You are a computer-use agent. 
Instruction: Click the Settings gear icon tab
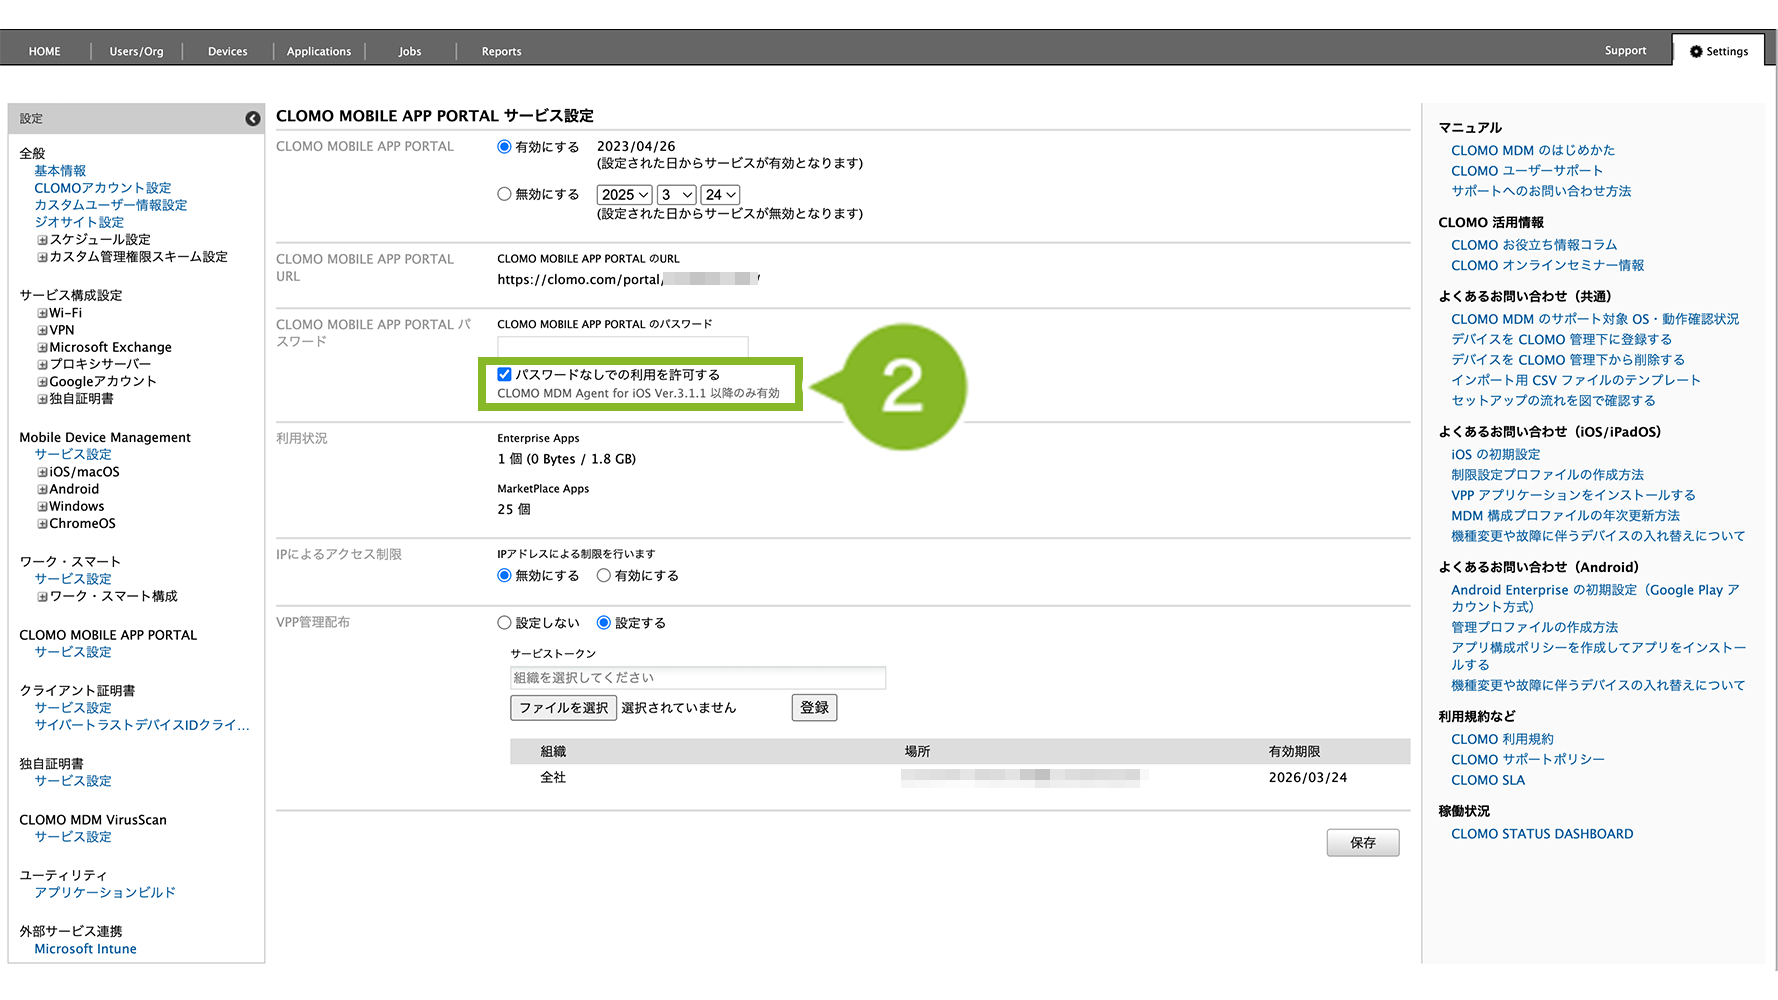pyautogui.click(x=1718, y=51)
